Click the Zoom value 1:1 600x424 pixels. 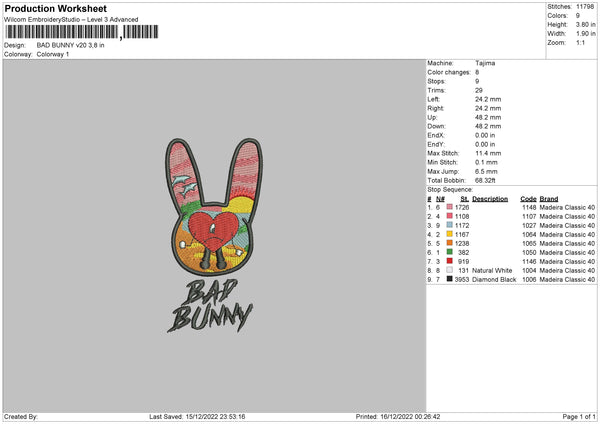tap(580, 42)
